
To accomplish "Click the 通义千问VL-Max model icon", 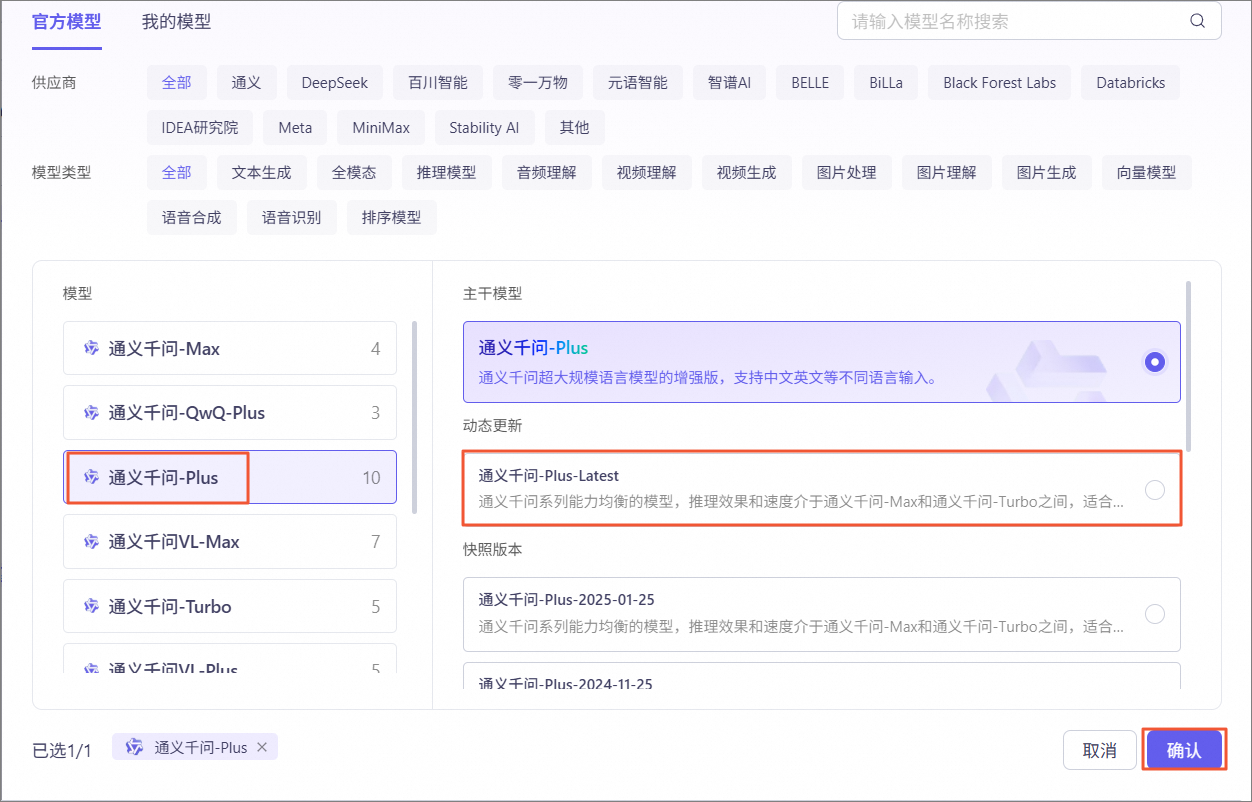I will click(91, 542).
